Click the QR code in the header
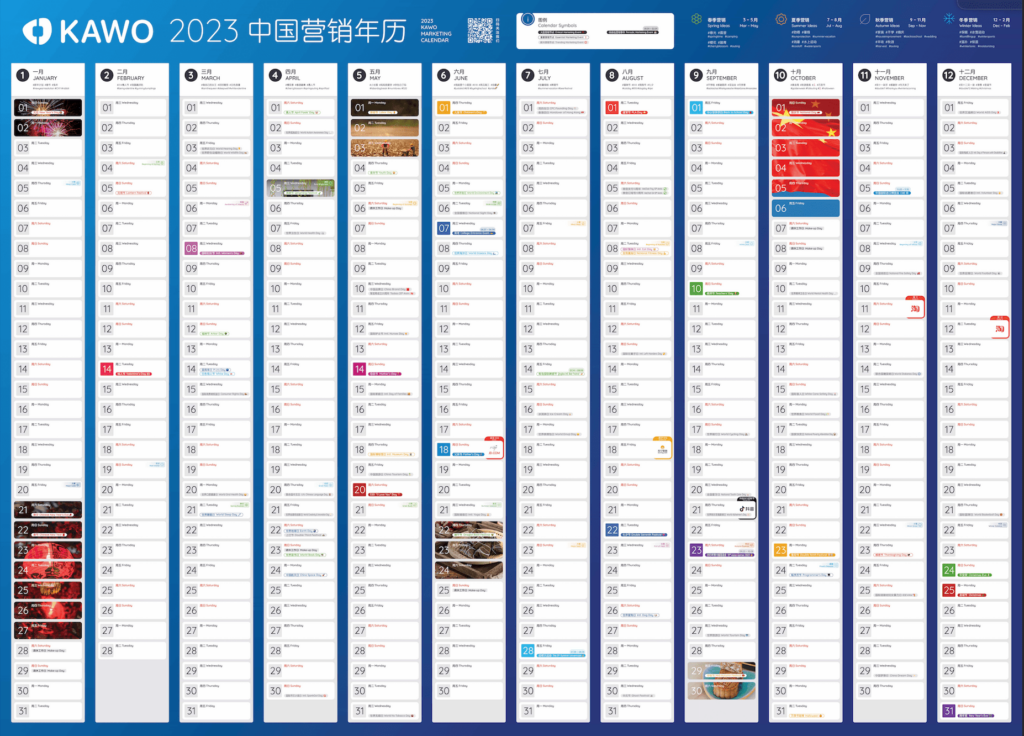The width and height of the screenshot is (1024, 736). pos(480,31)
